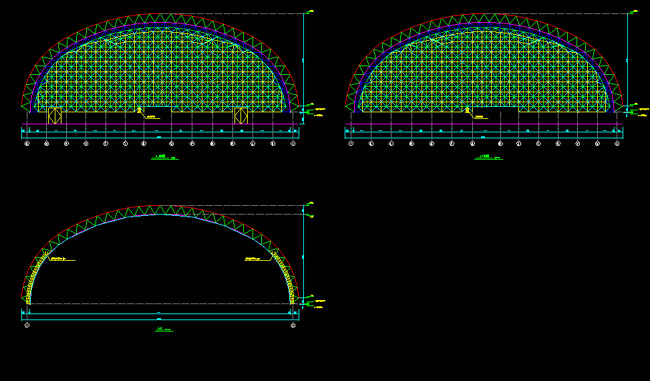Select the overall cyan dimension line under the arch section
Image resolution: width=650 pixels, height=381 pixels.
point(160,320)
